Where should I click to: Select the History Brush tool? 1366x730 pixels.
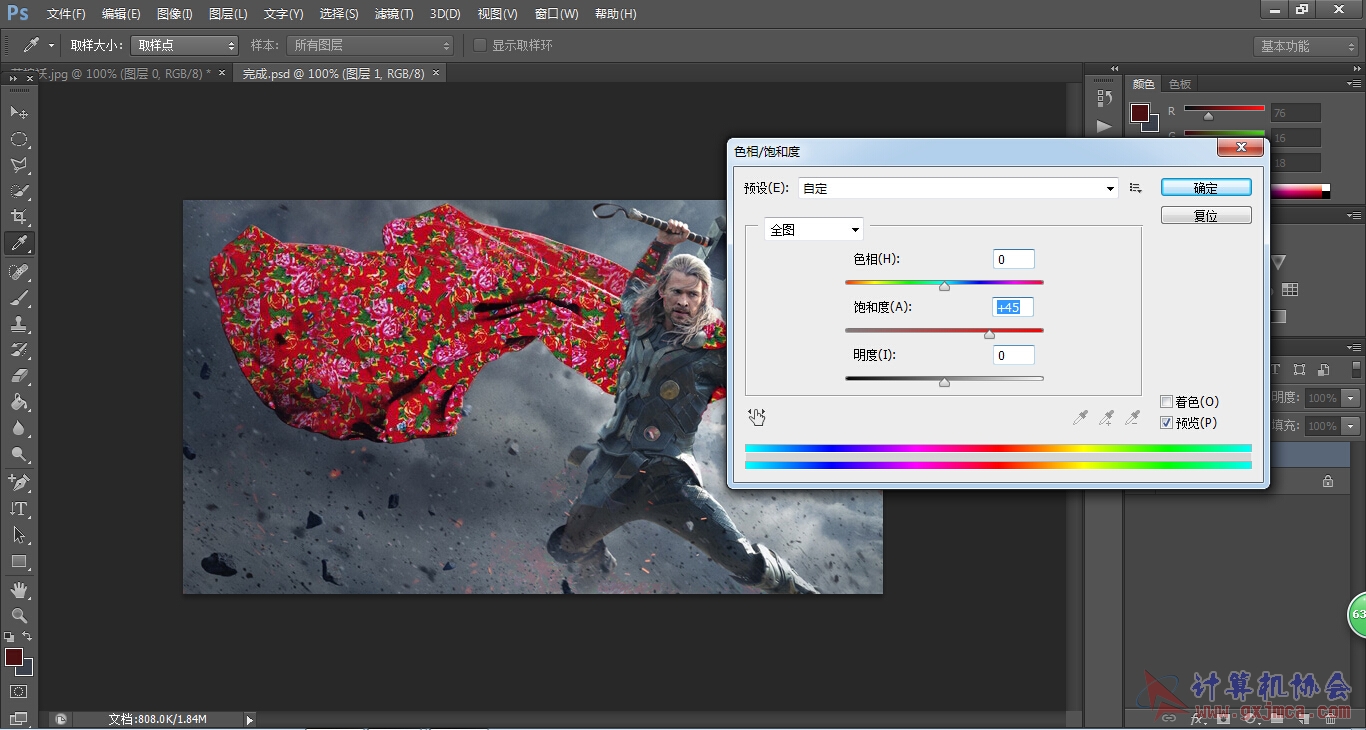pyautogui.click(x=18, y=350)
